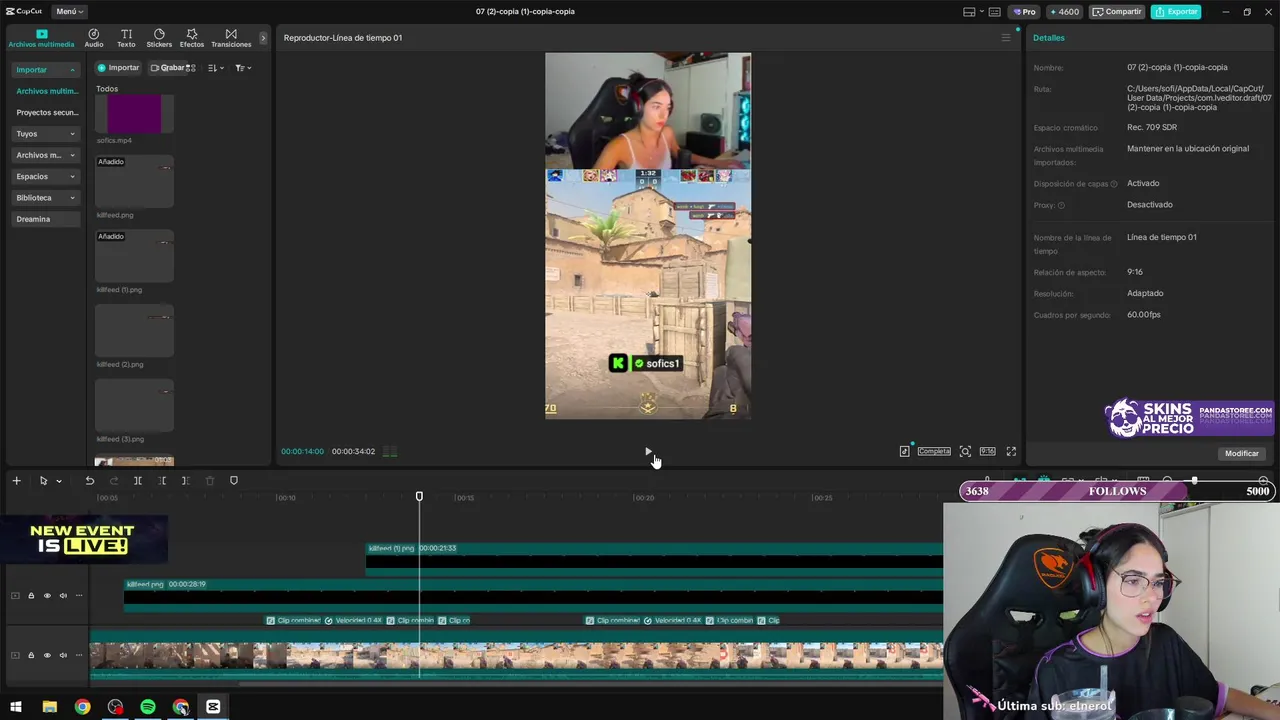Open the sort order dropdown
Screen dimensions: 1280x720
[x=215, y=68]
